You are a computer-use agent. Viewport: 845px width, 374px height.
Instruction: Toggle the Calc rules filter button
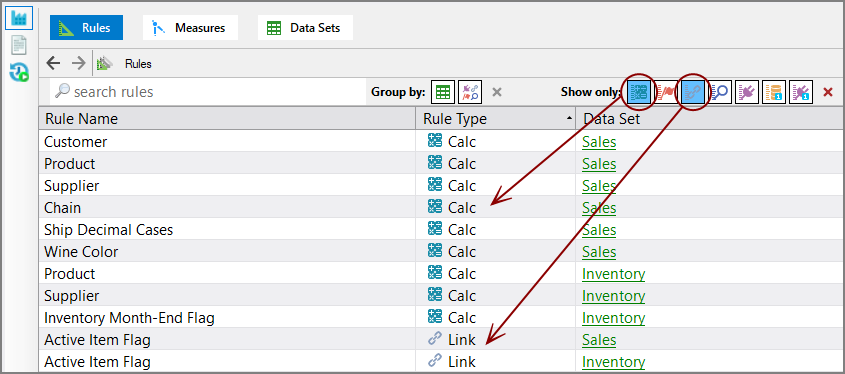(x=639, y=92)
